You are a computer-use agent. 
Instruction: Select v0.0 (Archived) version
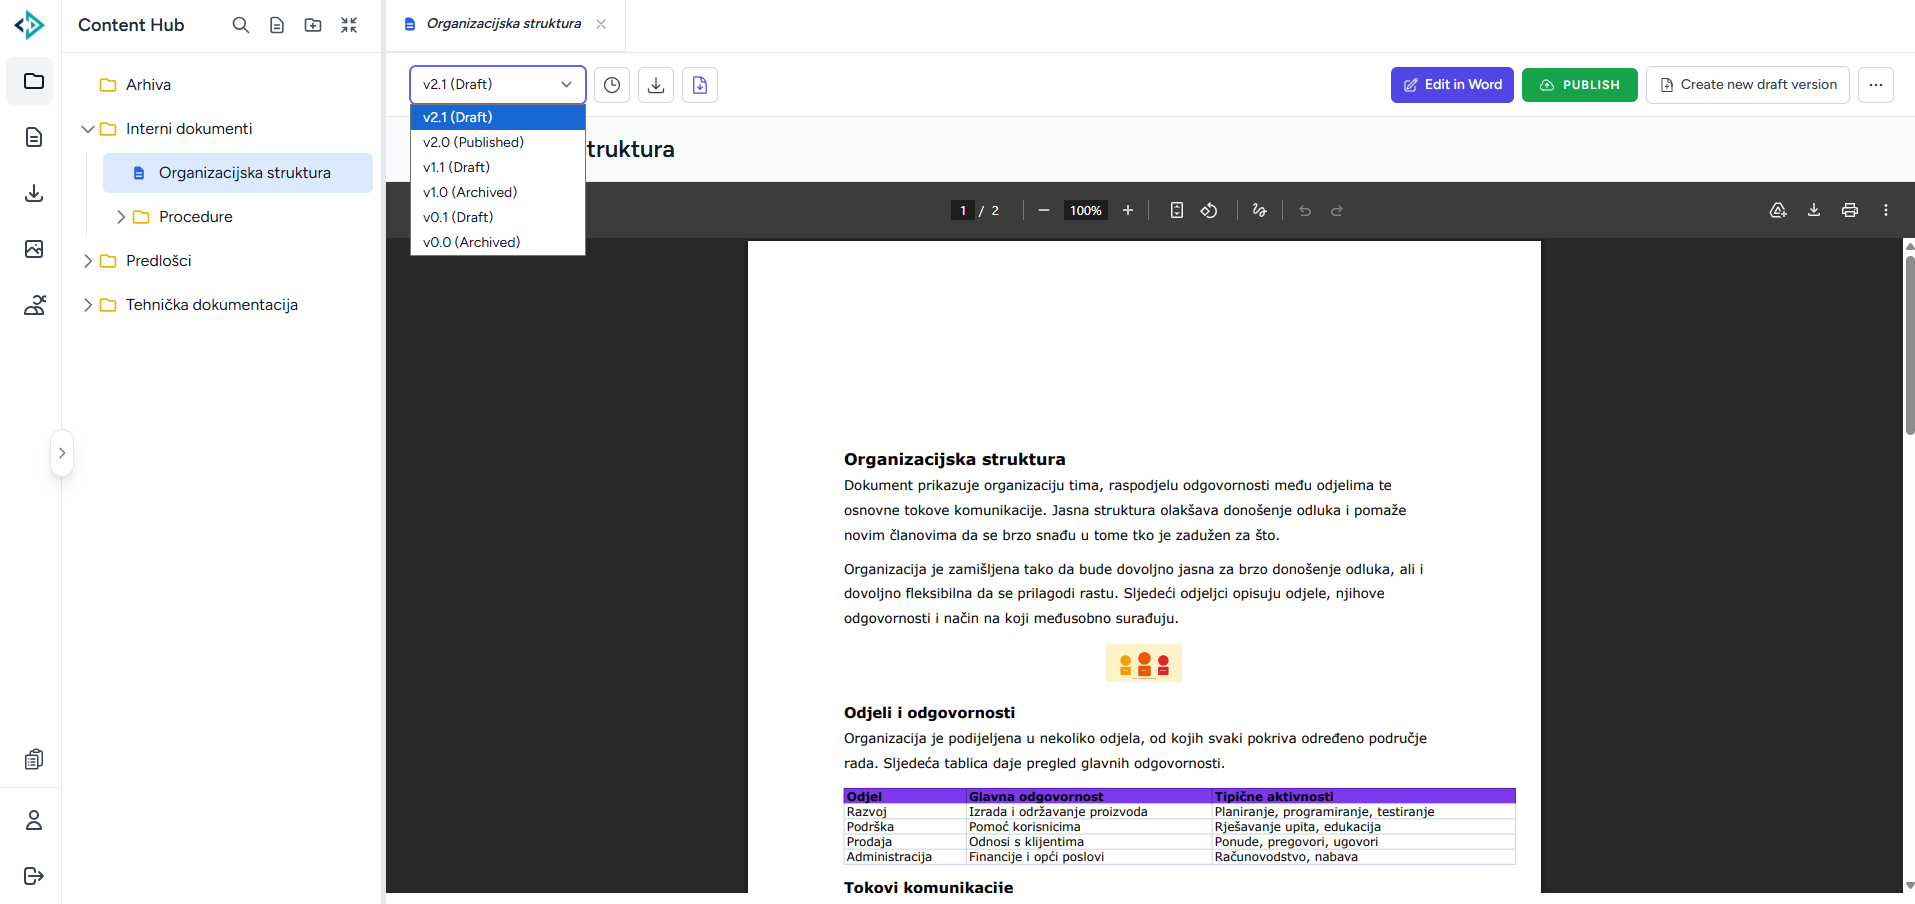click(x=498, y=242)
